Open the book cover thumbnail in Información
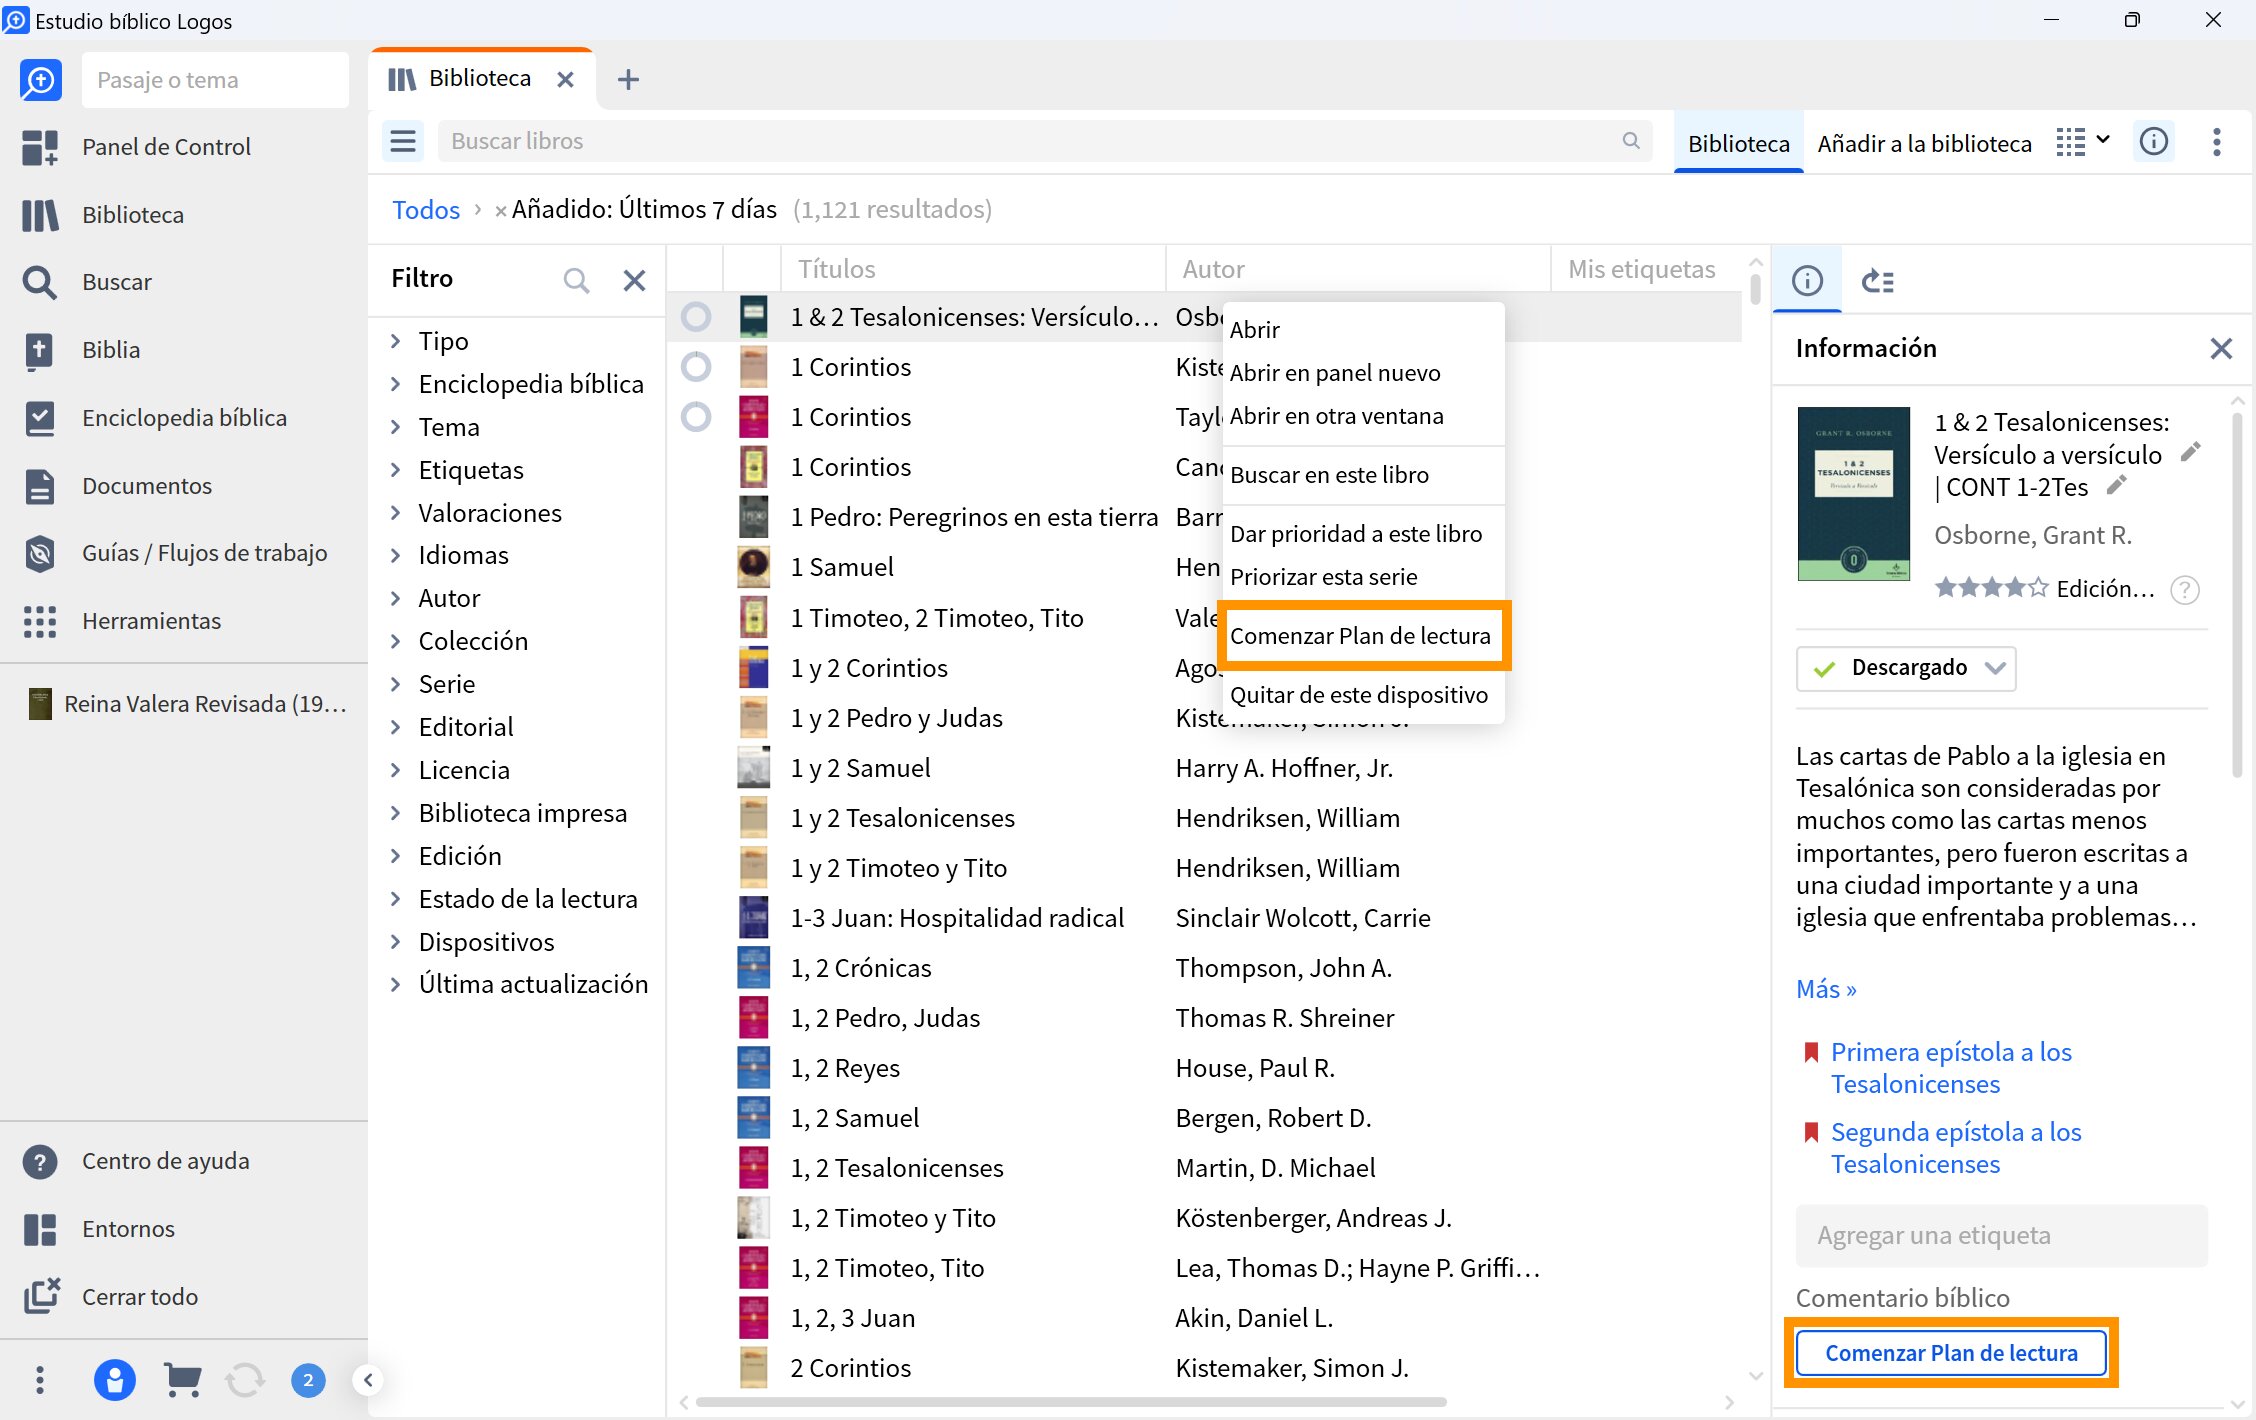 [1853, 493]
